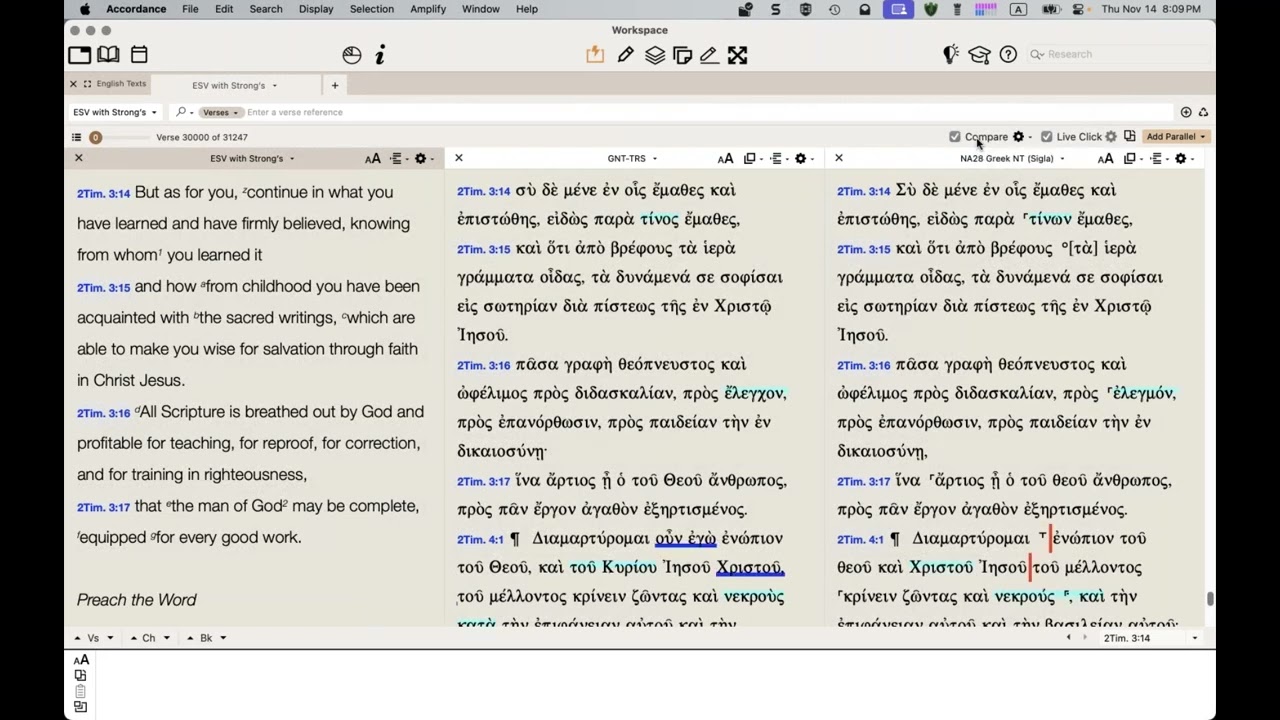Click the verse context slider knob
This screenshot has width=1280, height=720.
96,137
